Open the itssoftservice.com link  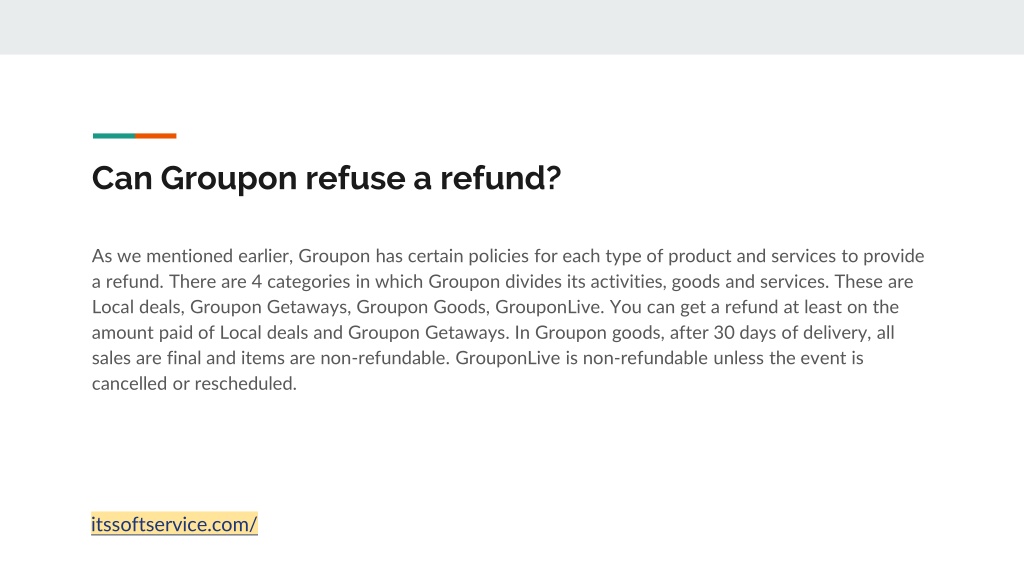(174, 524)
